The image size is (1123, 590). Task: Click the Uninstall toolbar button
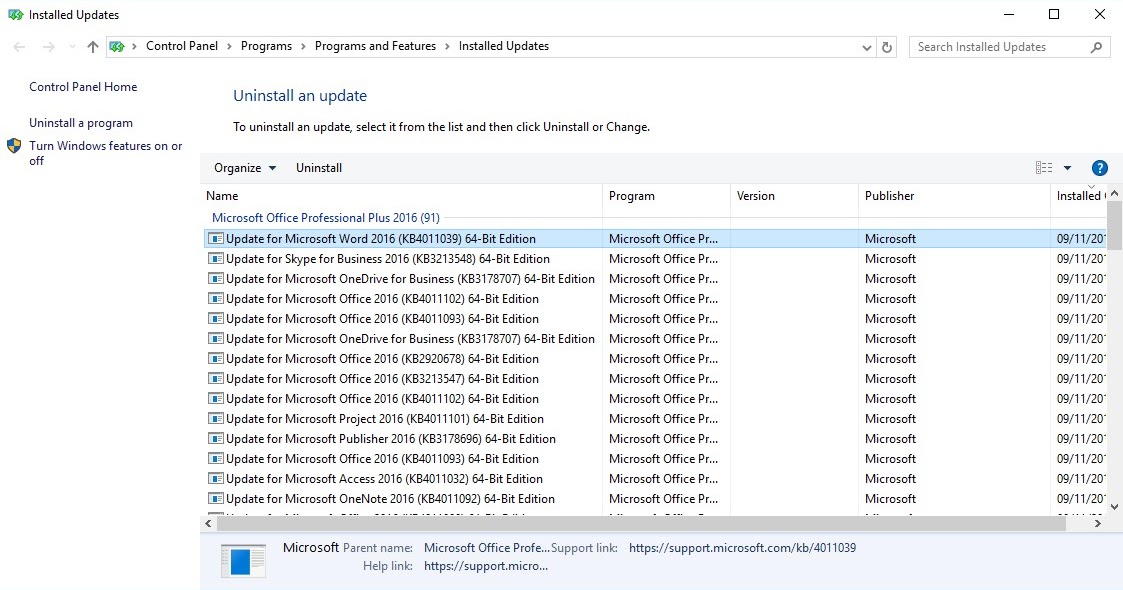[319, 168]
